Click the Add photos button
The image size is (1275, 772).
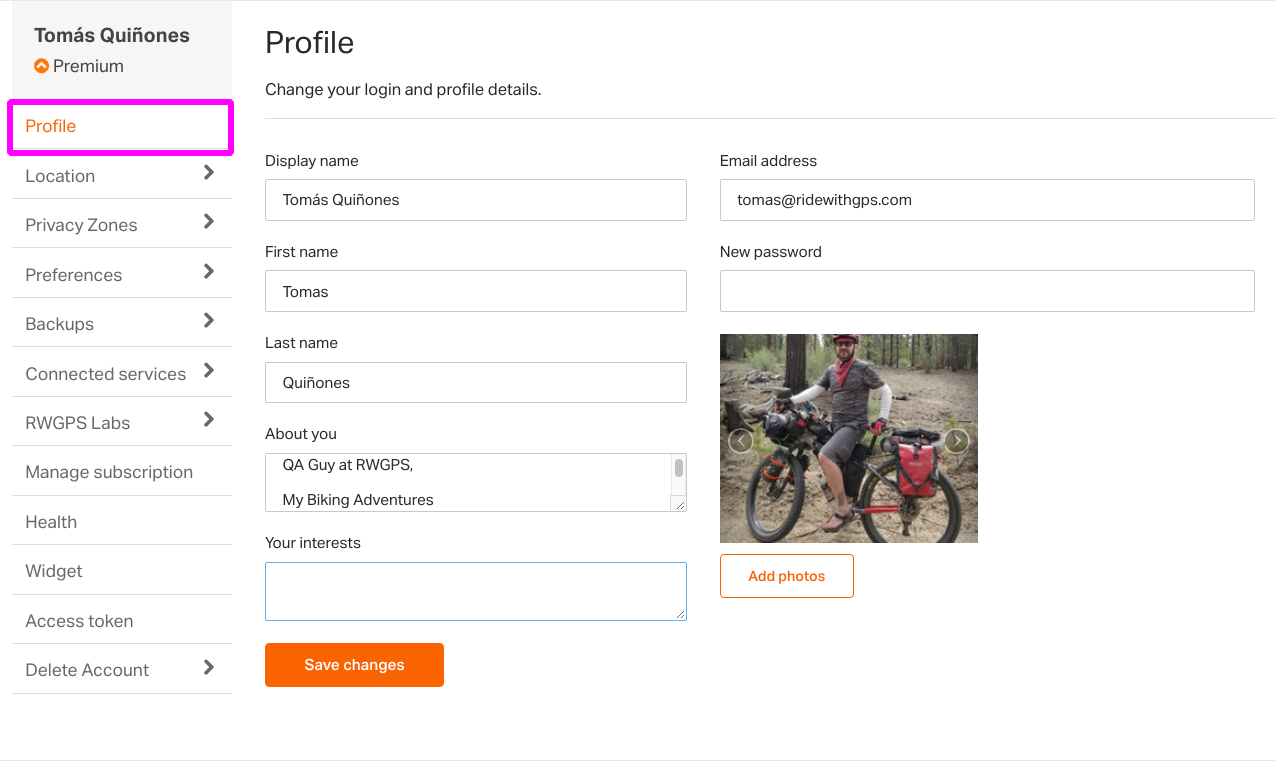[x=787, y=576]
